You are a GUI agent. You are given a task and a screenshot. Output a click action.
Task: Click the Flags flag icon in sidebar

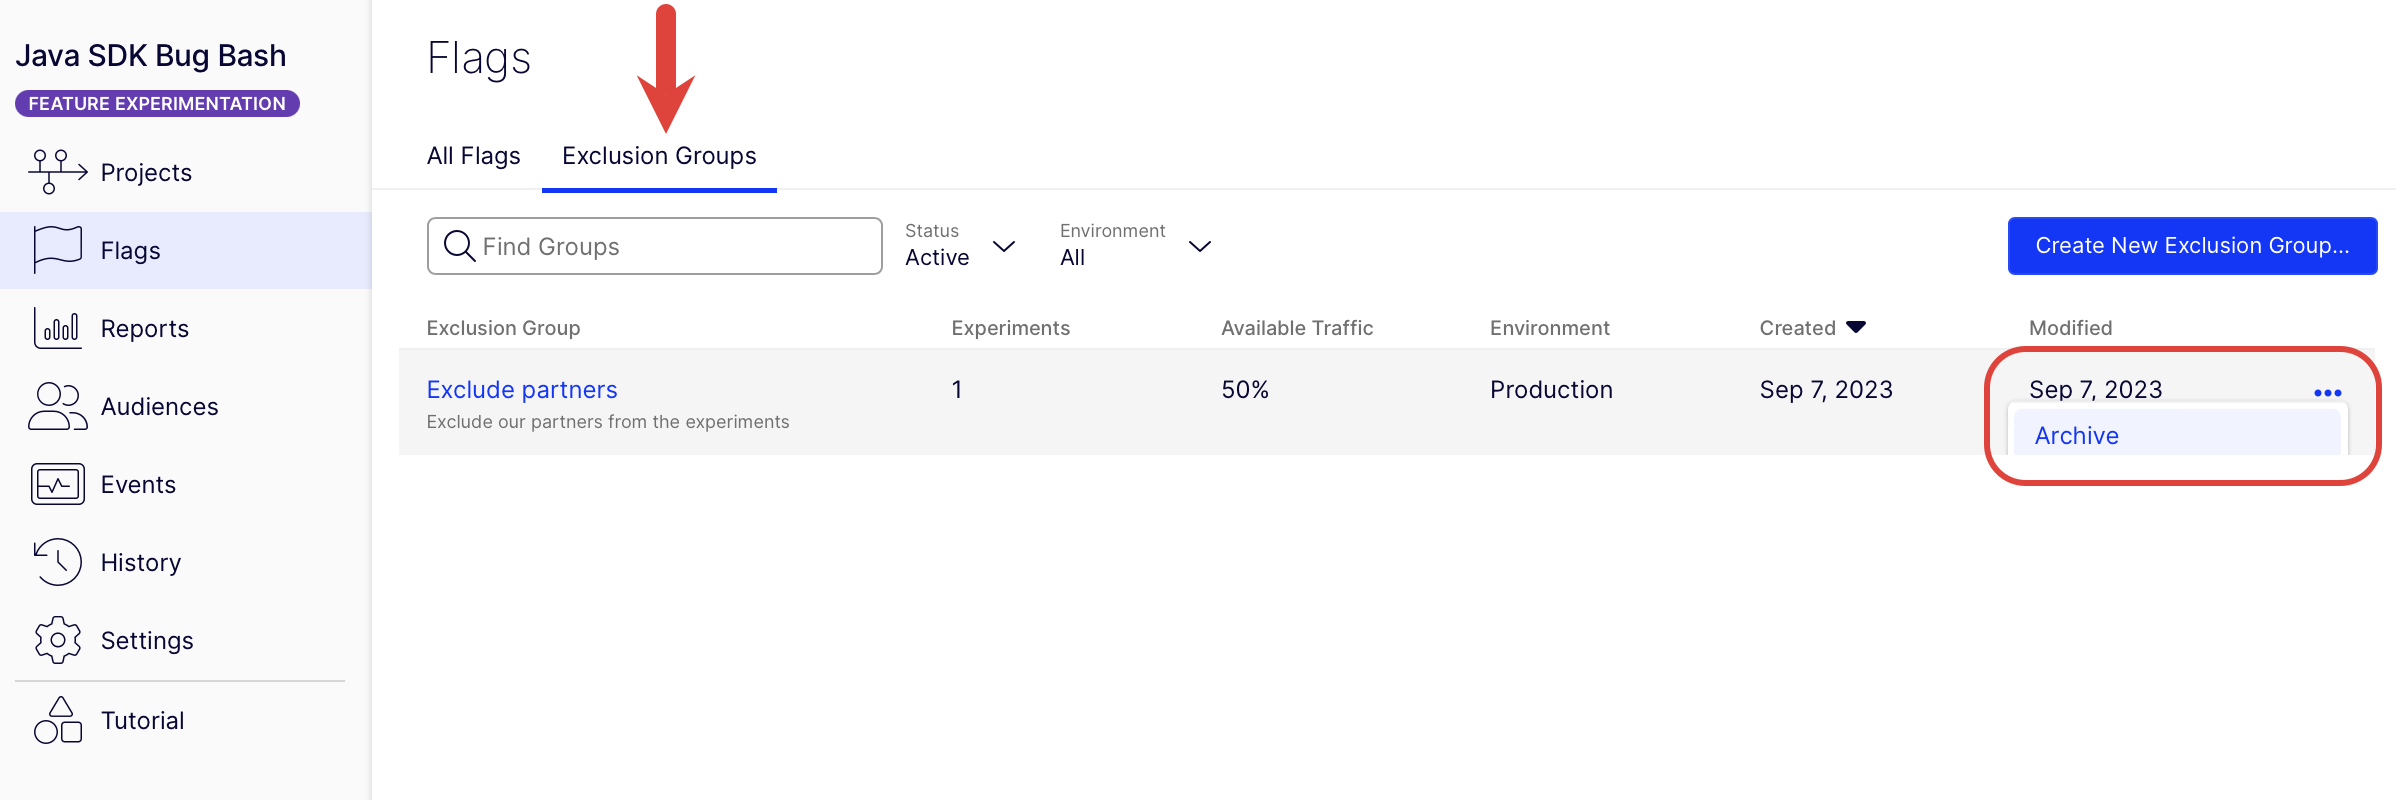(x=57, y=249)
